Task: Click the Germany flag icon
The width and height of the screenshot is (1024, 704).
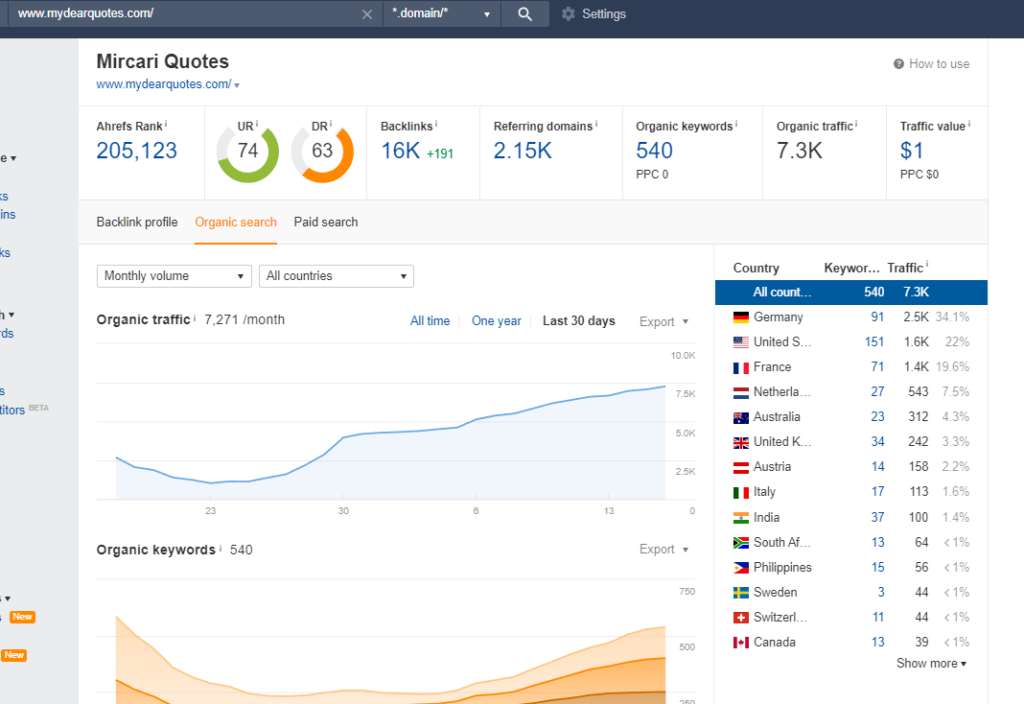Action: pos(741,317)
